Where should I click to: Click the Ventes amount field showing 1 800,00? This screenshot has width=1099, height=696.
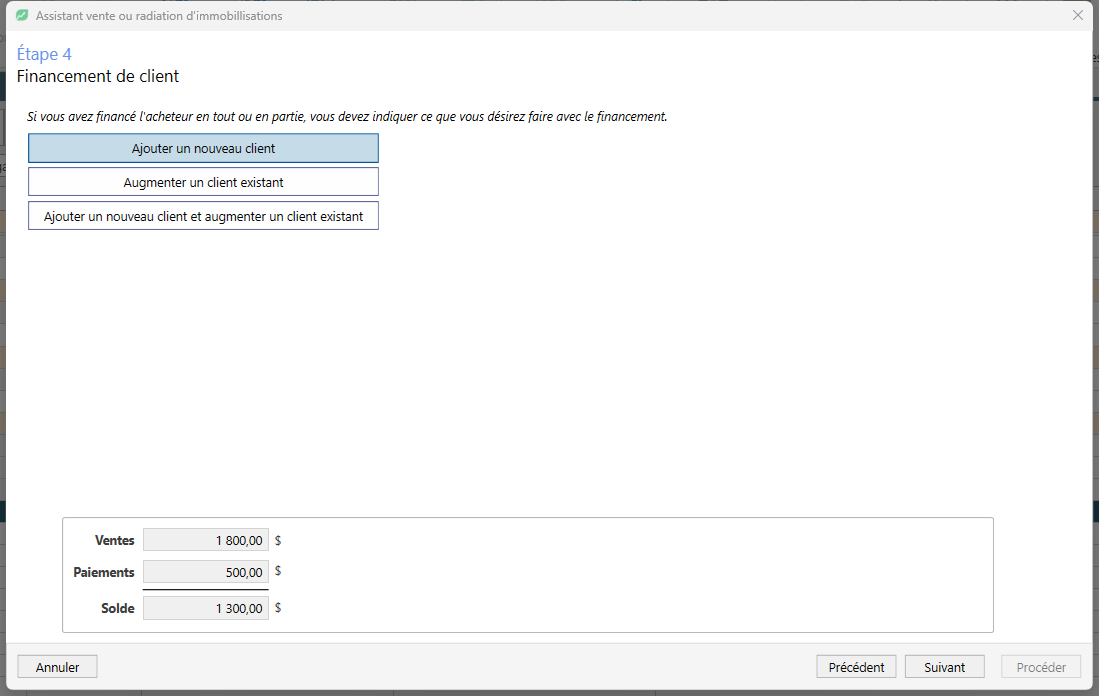pyautogui.click(x=206, y=540)
